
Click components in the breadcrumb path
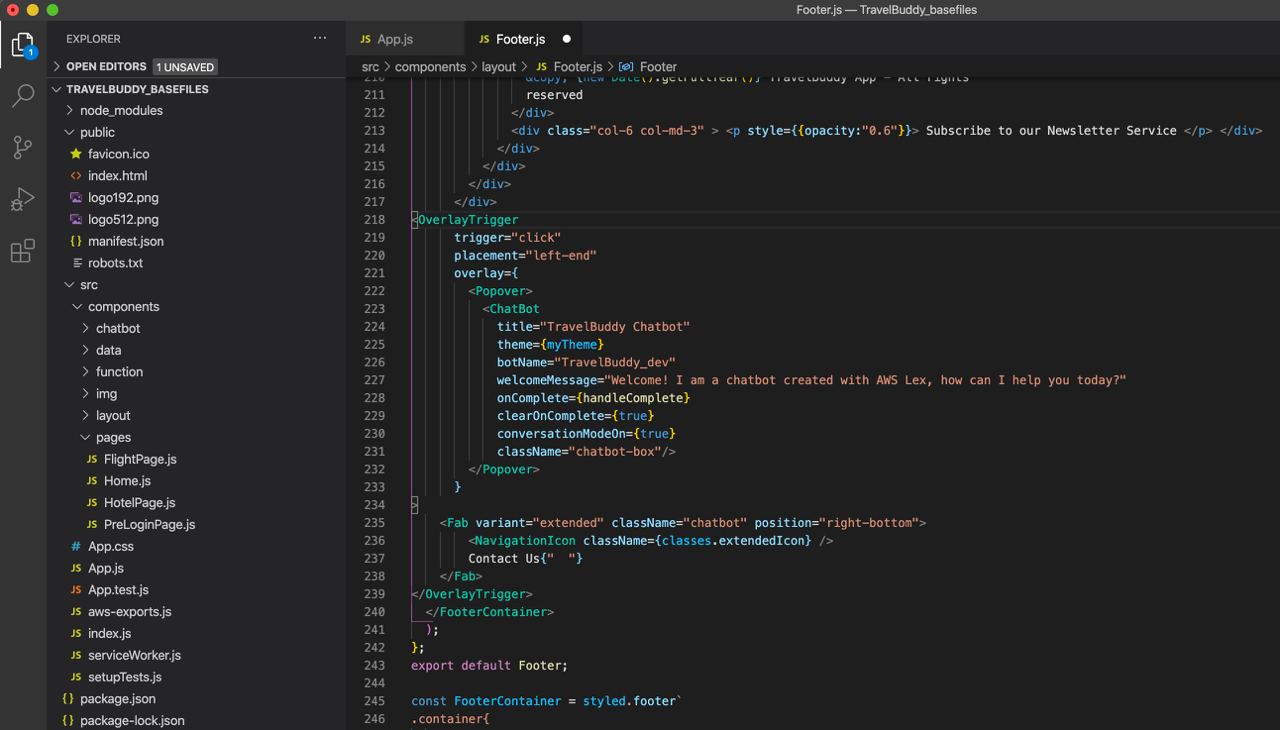pos(430,67)
